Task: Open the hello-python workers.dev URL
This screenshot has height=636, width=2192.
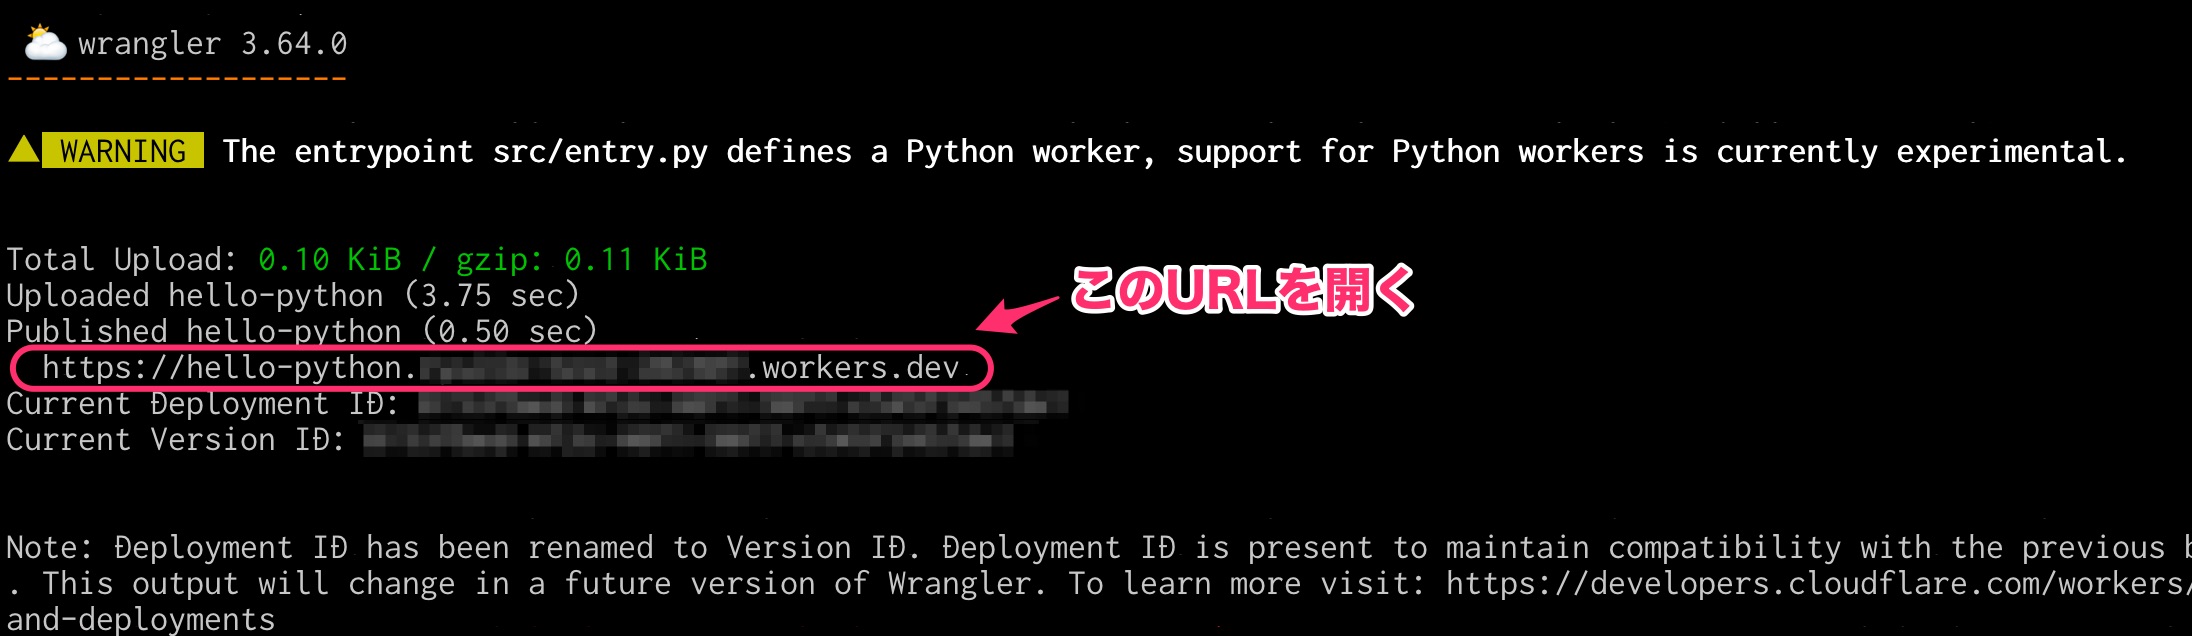Action: tap(501, 368)
